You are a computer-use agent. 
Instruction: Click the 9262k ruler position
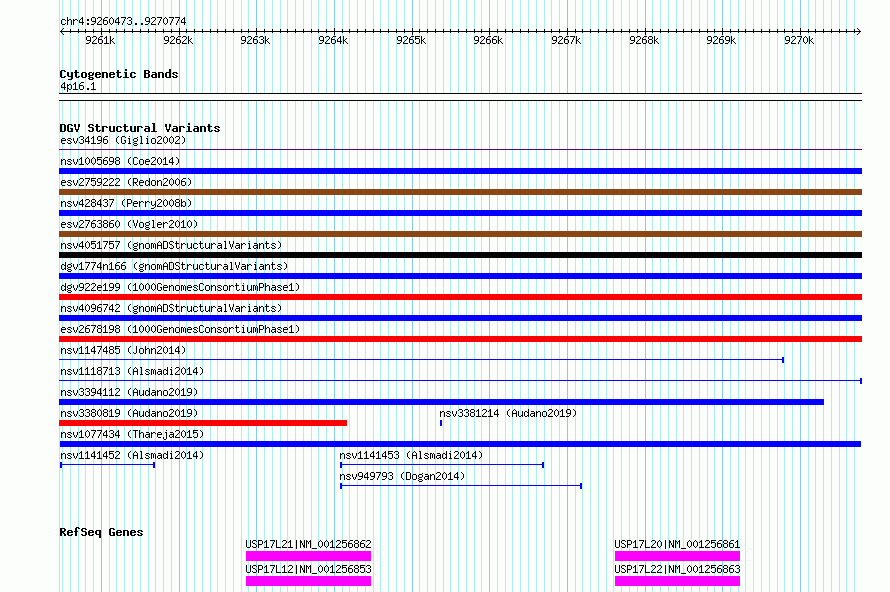(178, 40)
